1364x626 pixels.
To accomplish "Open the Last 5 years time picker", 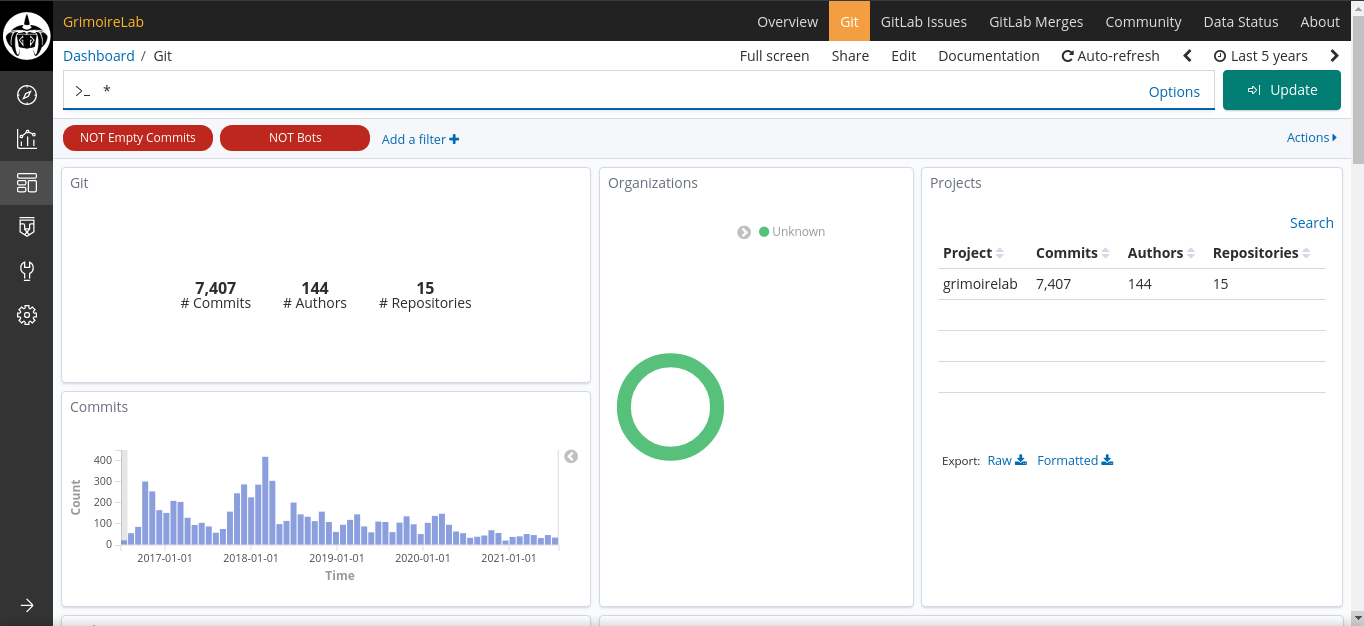I will coord(1260,56).
